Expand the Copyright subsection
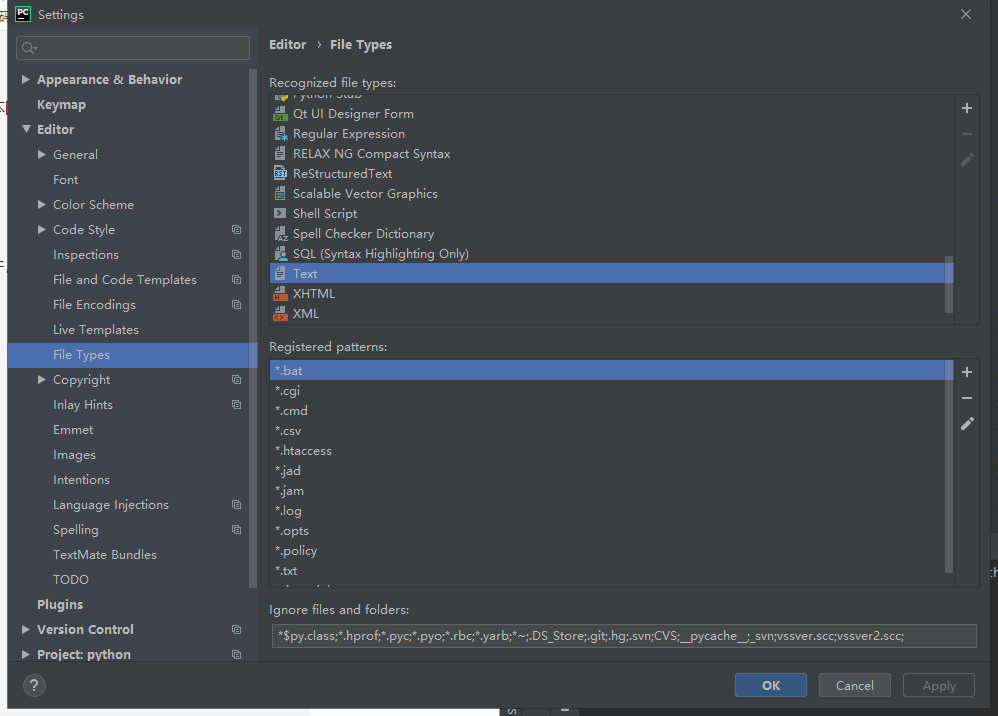The height and width of the screenshot is (716, 998). (x=41, y=379)
